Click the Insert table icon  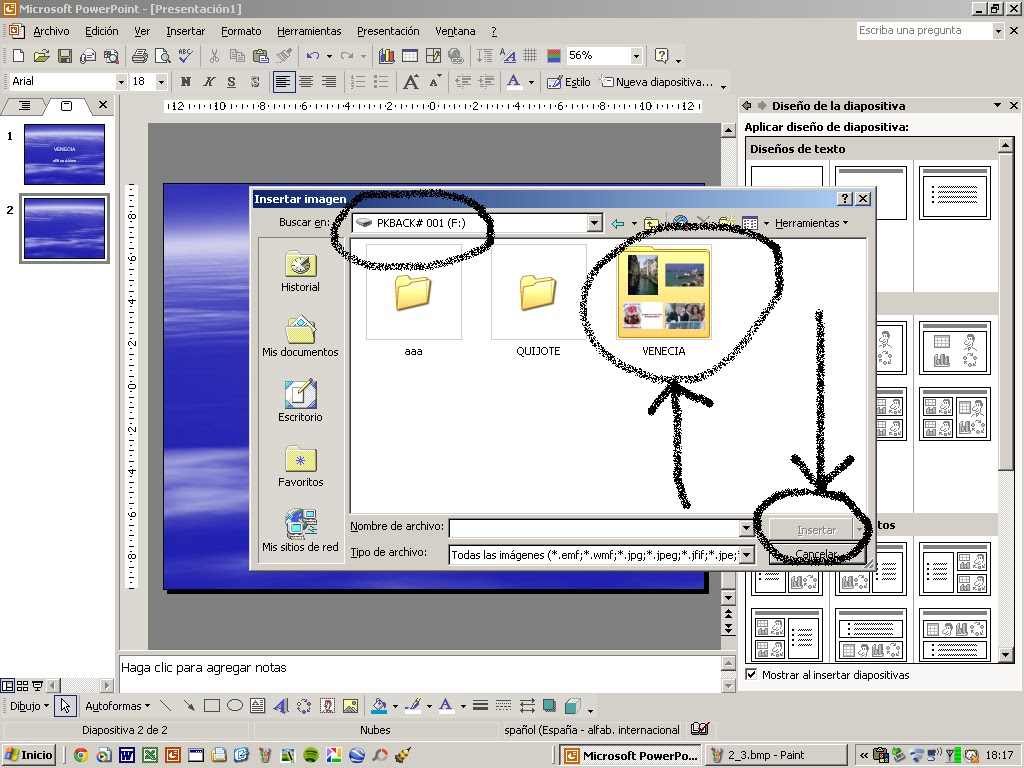pyautogui.click(x=409, y=56)
